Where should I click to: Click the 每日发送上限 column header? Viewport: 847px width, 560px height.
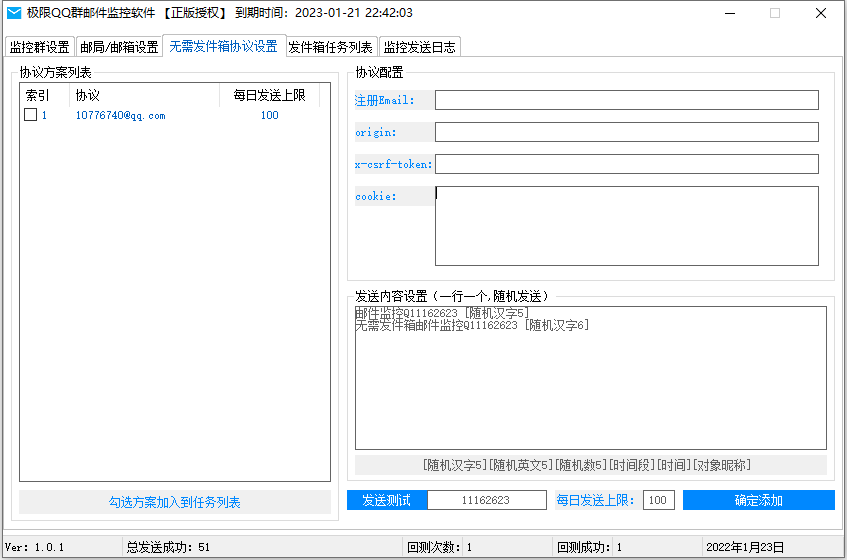pyautogui.click(x=270, y=96)
